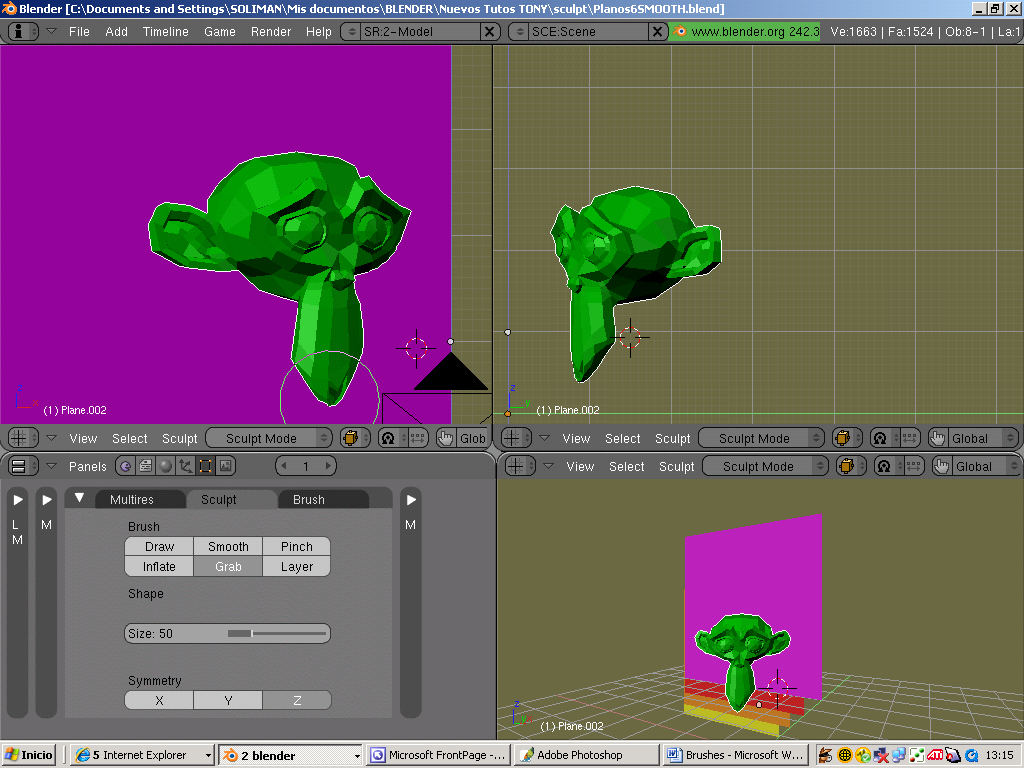Open the Add menu

click(116, 31)
